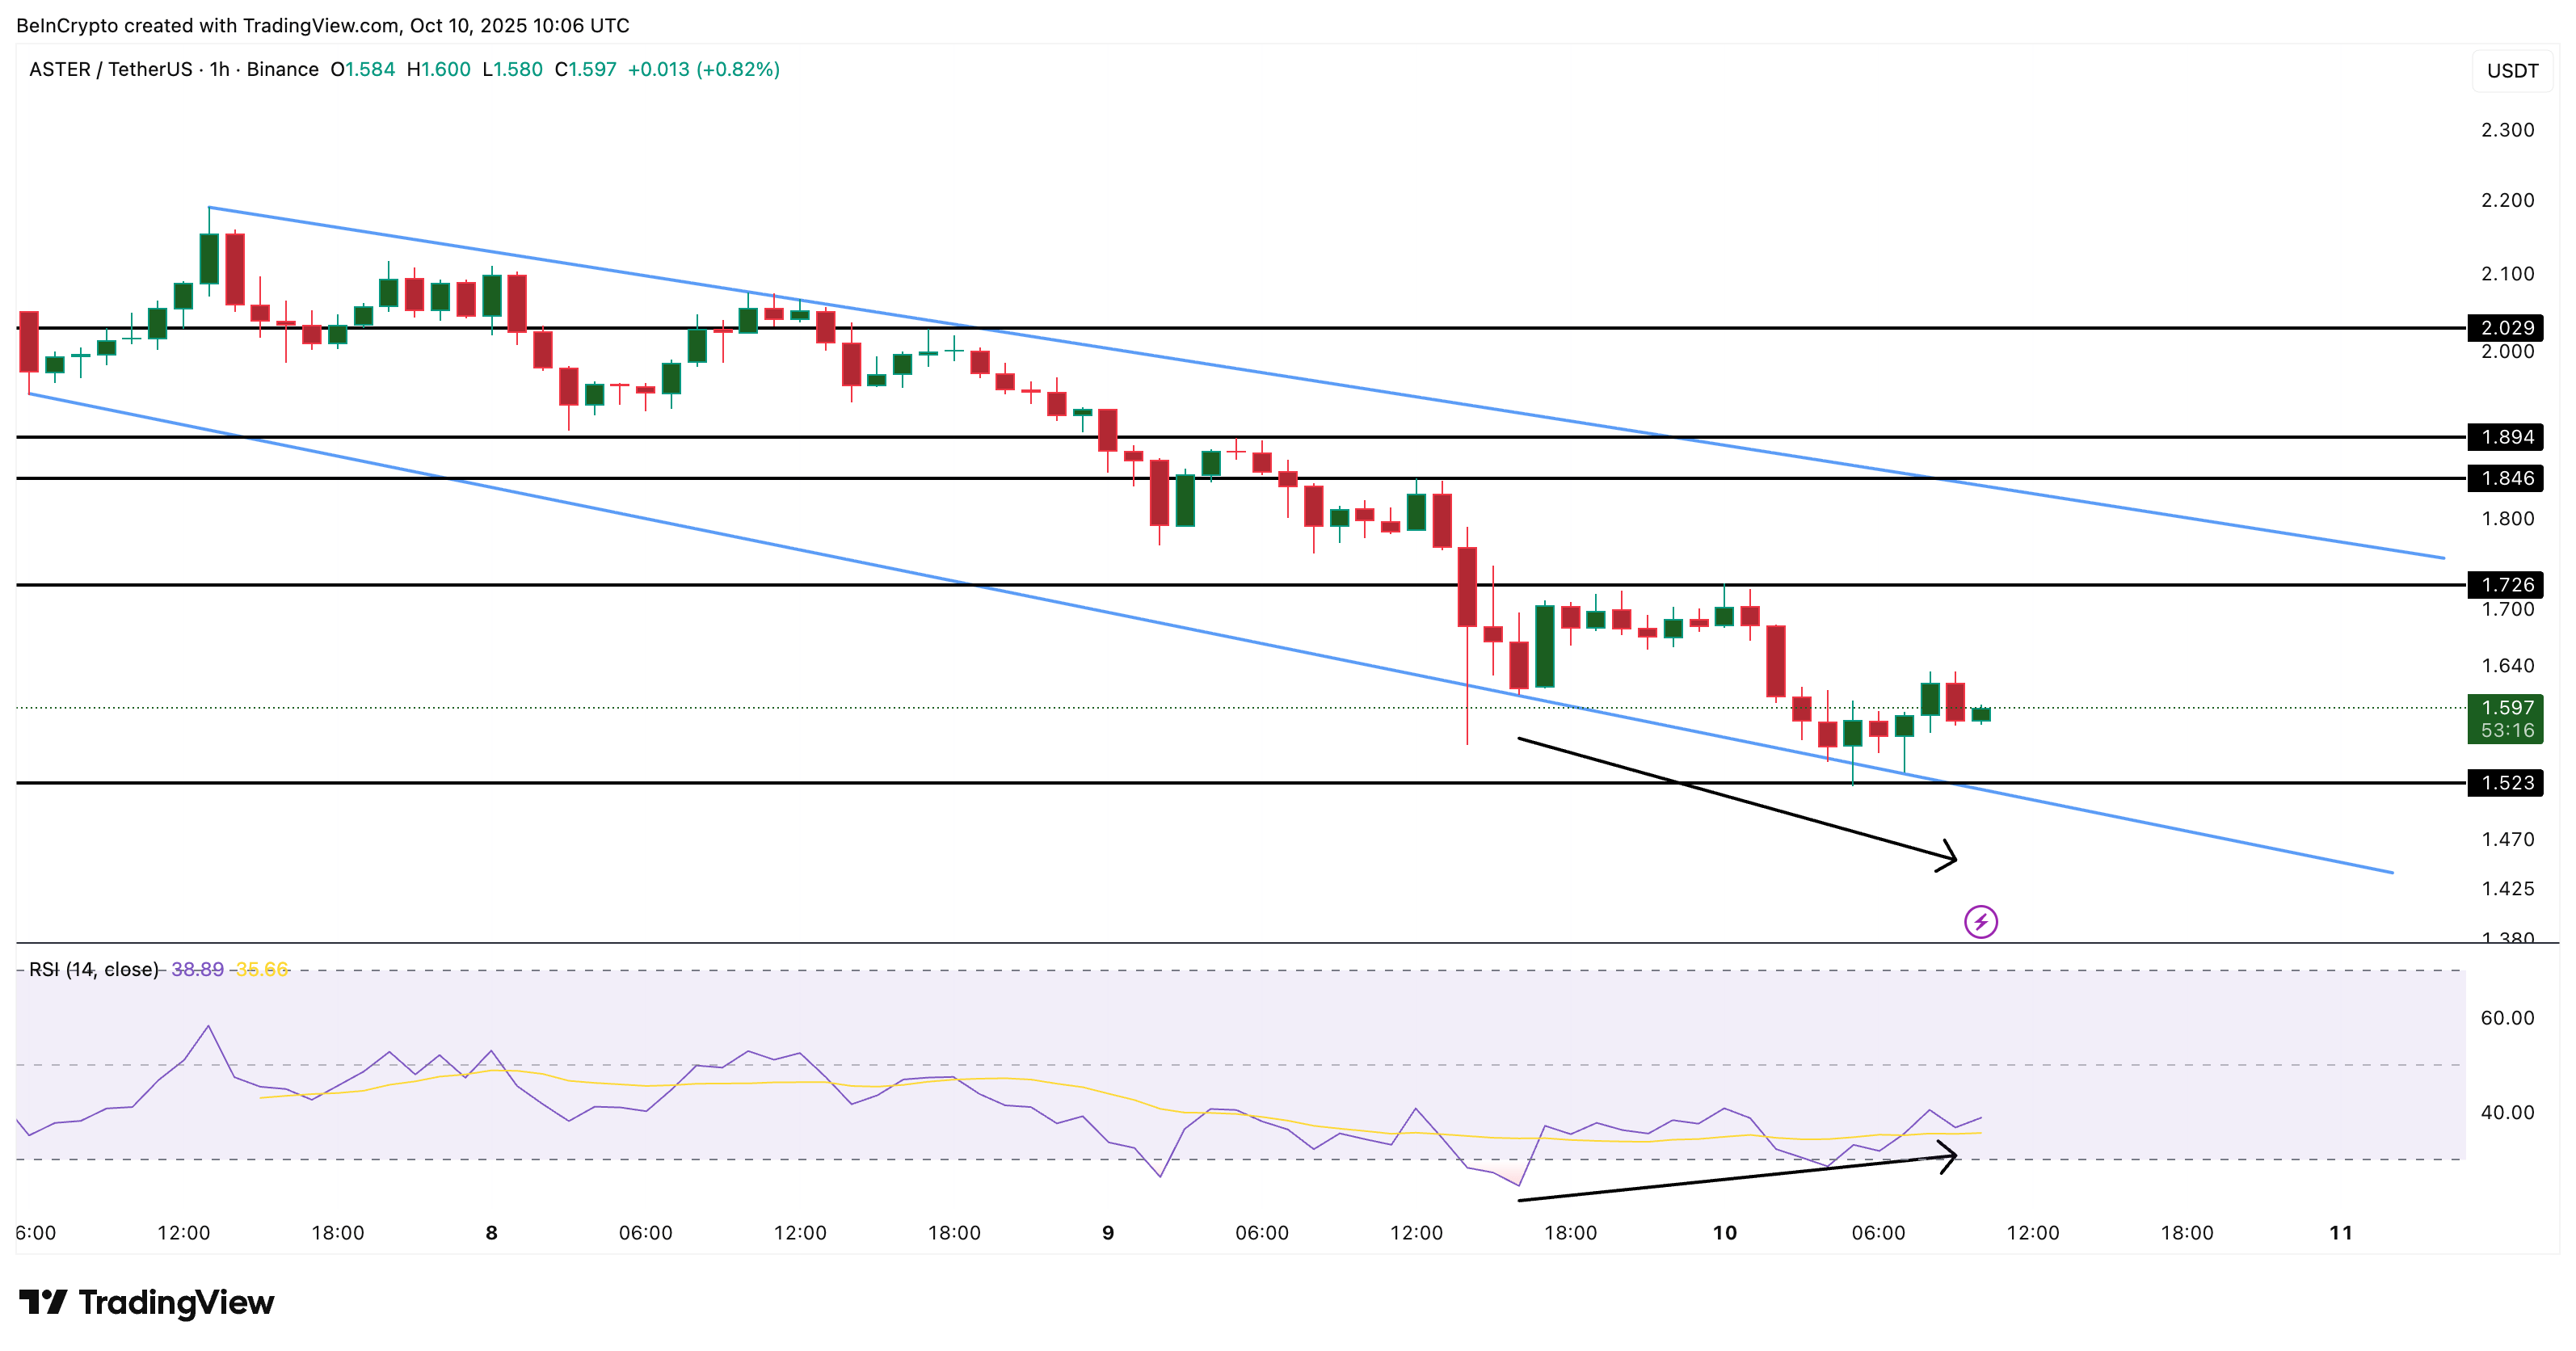Click the purple lightning bolt trade icon
This screenshot has width=2576, height=1351.
tap(1982, 920)
